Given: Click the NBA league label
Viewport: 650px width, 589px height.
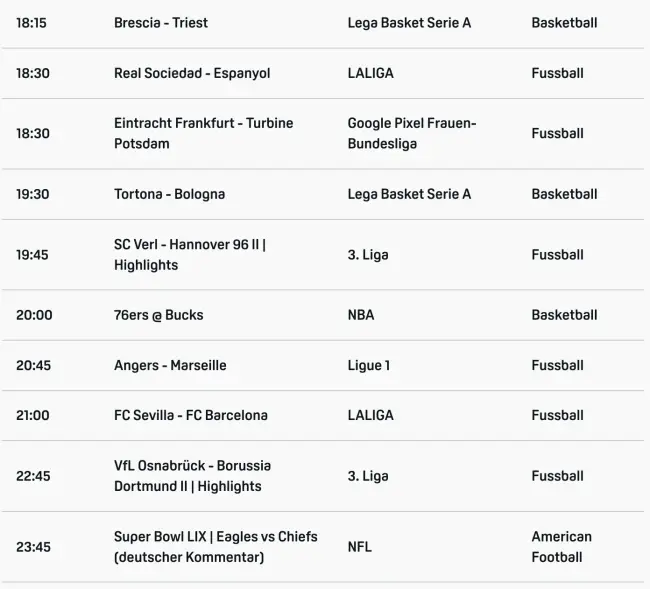Looking at the screenshot, I should 361,315.
